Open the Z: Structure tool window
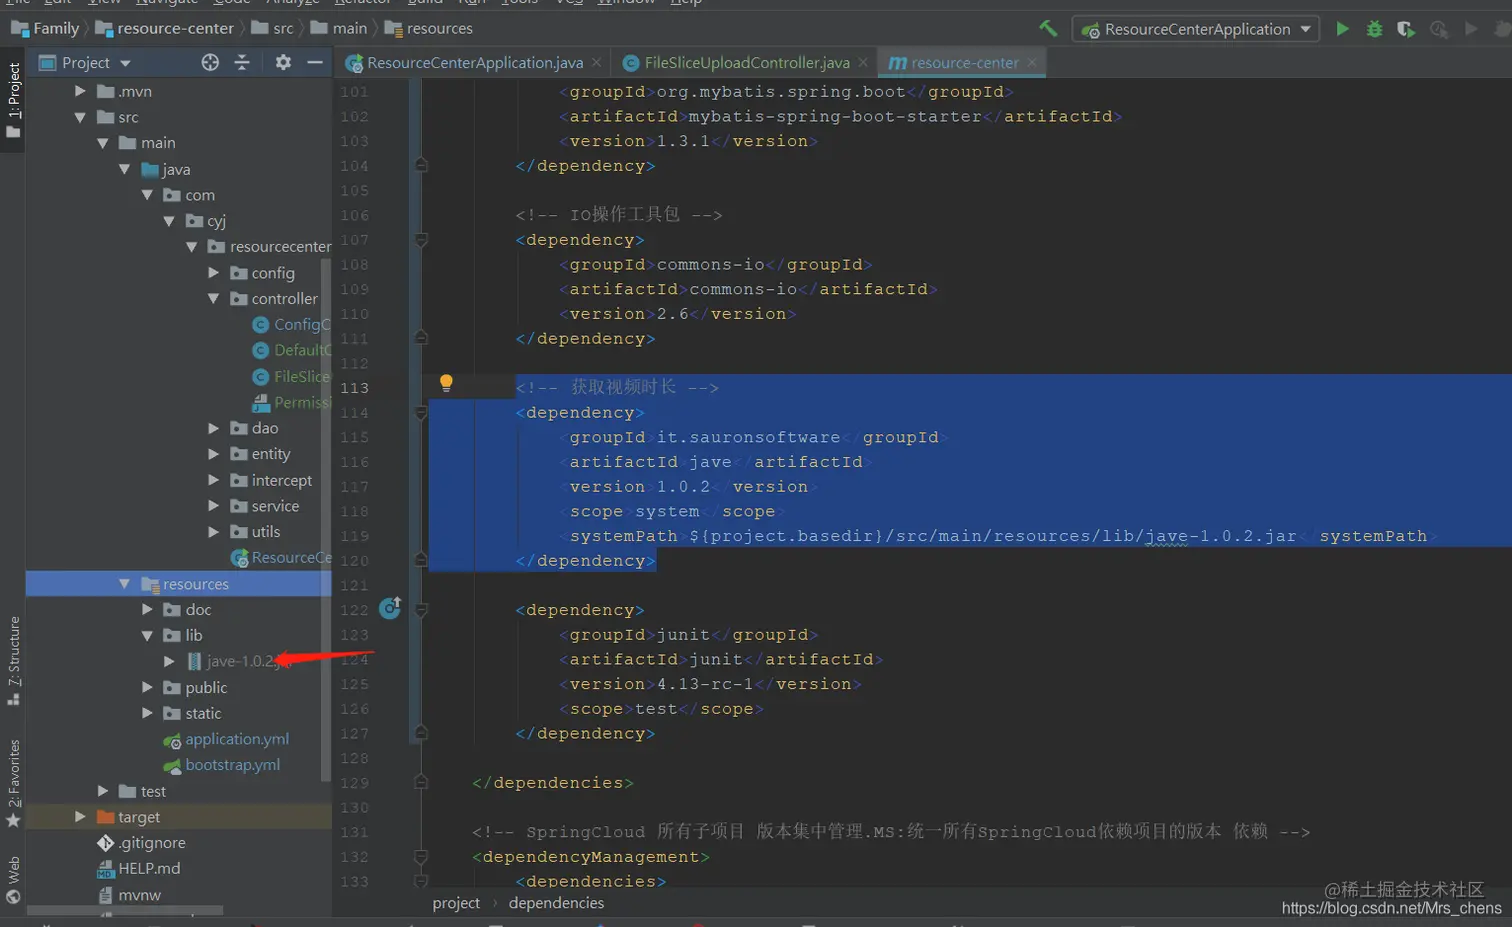Image resolution: width=1512 pixels, height=927 pixels. click(13, 660)
